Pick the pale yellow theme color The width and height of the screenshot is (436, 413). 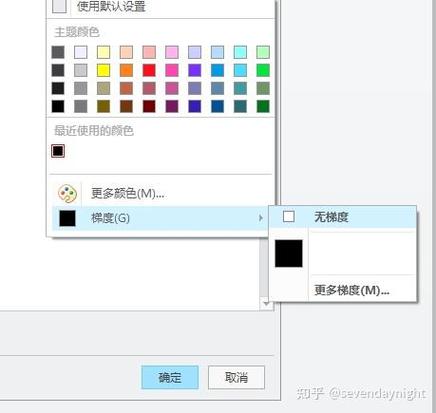tap(103, 52)
